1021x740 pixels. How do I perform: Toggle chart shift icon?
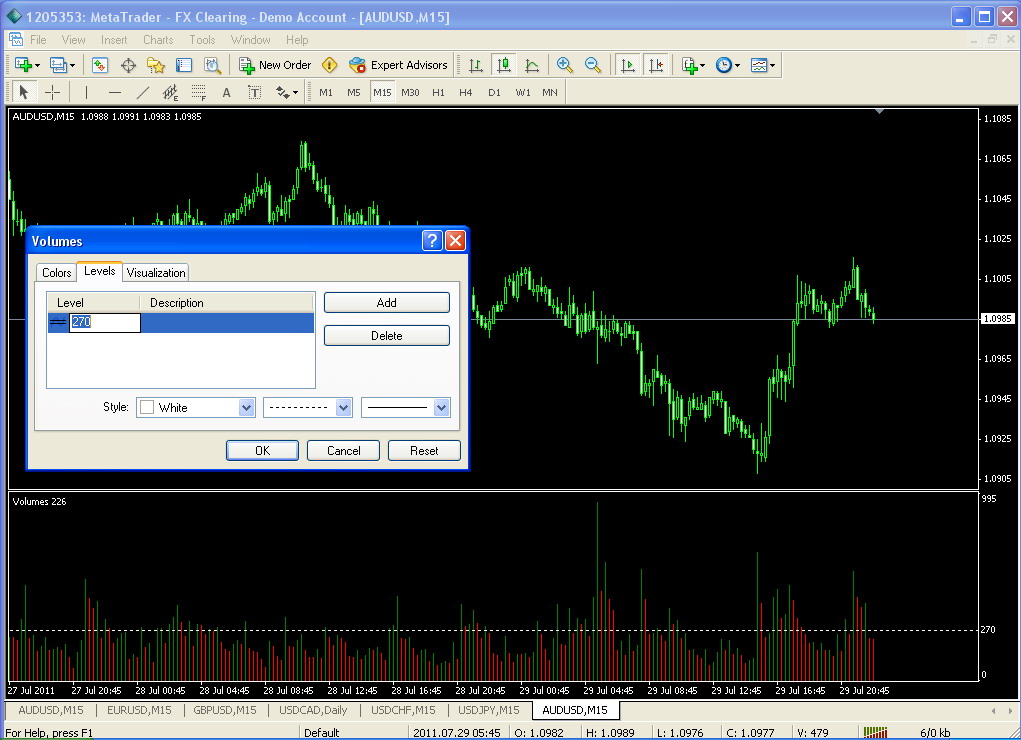point(656,65)
